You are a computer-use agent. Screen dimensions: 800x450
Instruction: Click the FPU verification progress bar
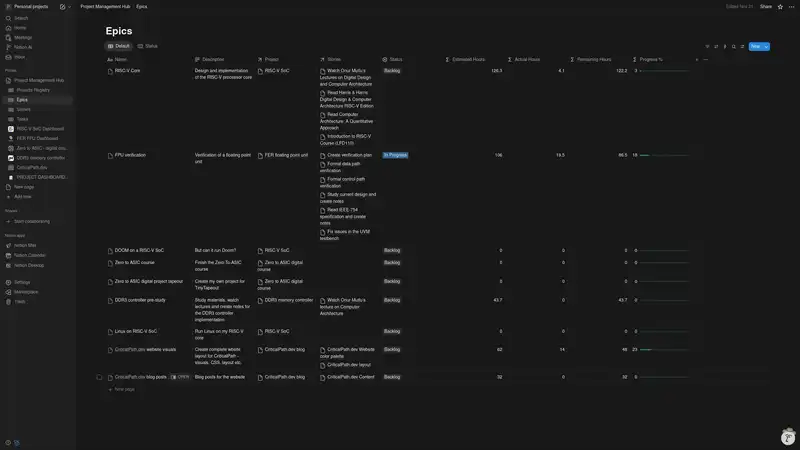tap(664, 155)
